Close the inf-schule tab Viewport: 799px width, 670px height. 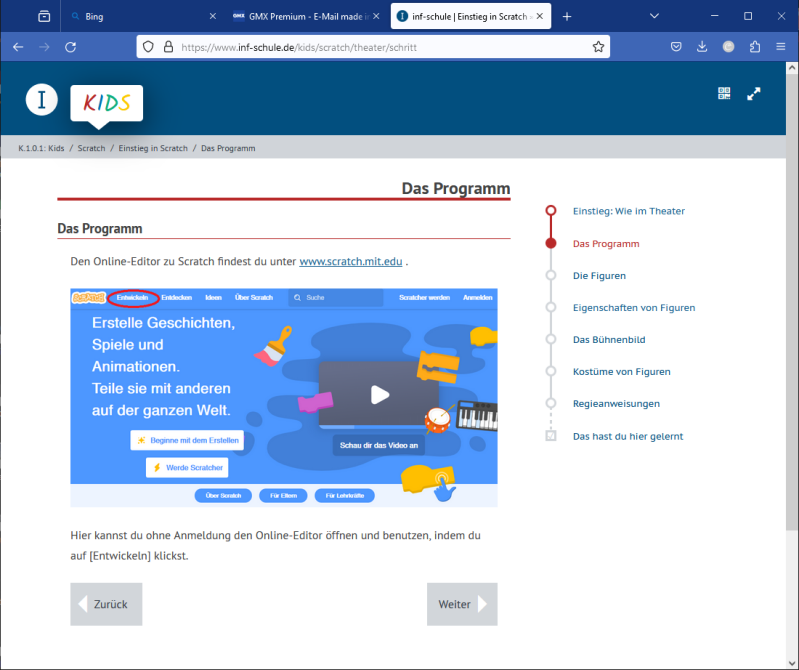click(x=540, y=16)
